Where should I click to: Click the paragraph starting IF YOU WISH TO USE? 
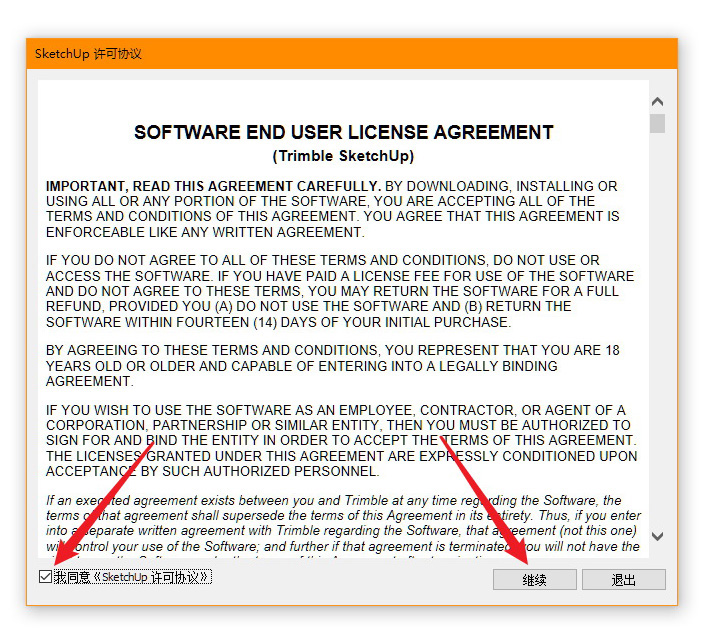pyautogui.click(x=341, y=441)
